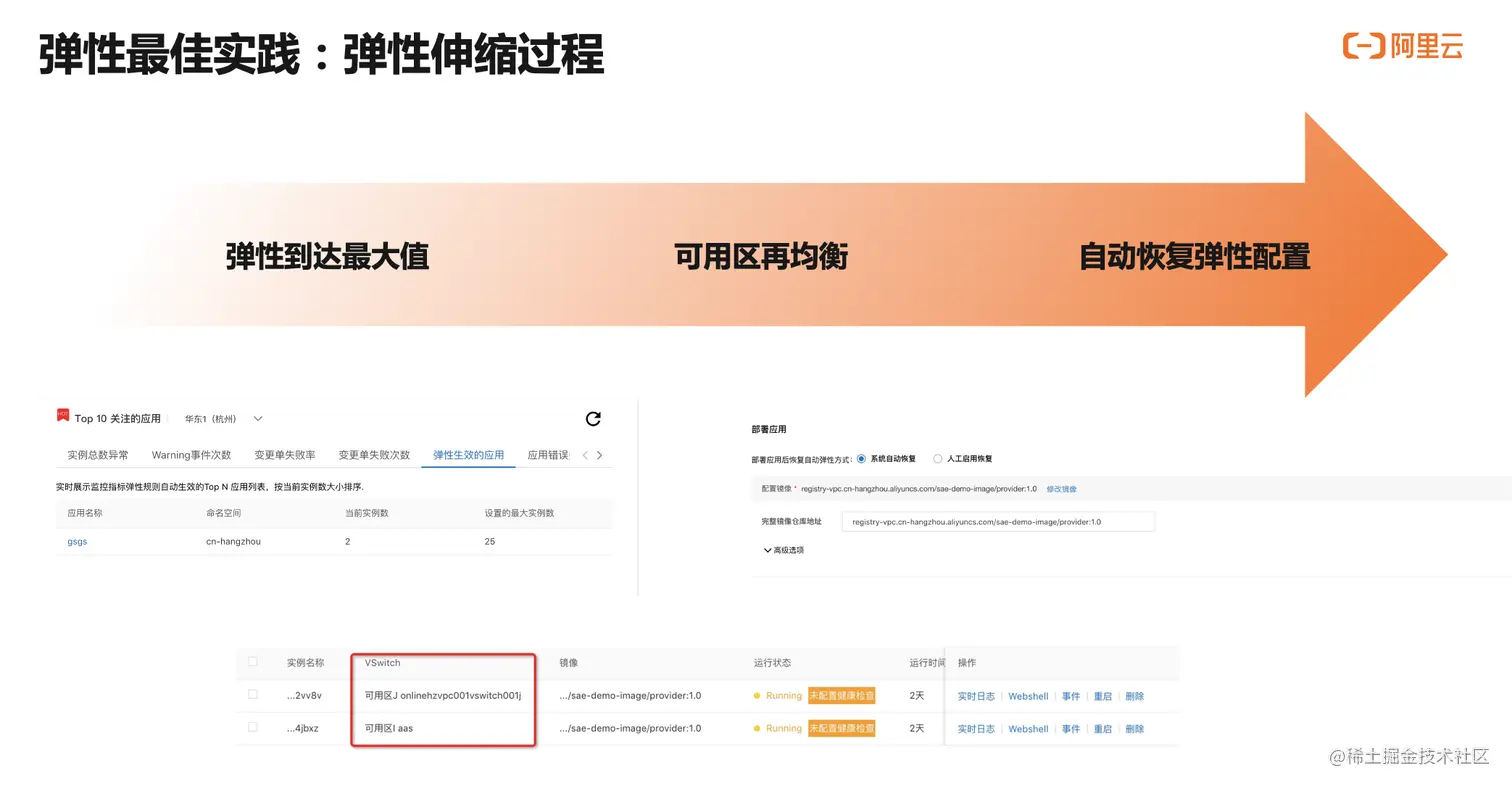1512x789 pixels.
Task: Click the cn-hangzhou namespace cell
Action: coord(233,542)
